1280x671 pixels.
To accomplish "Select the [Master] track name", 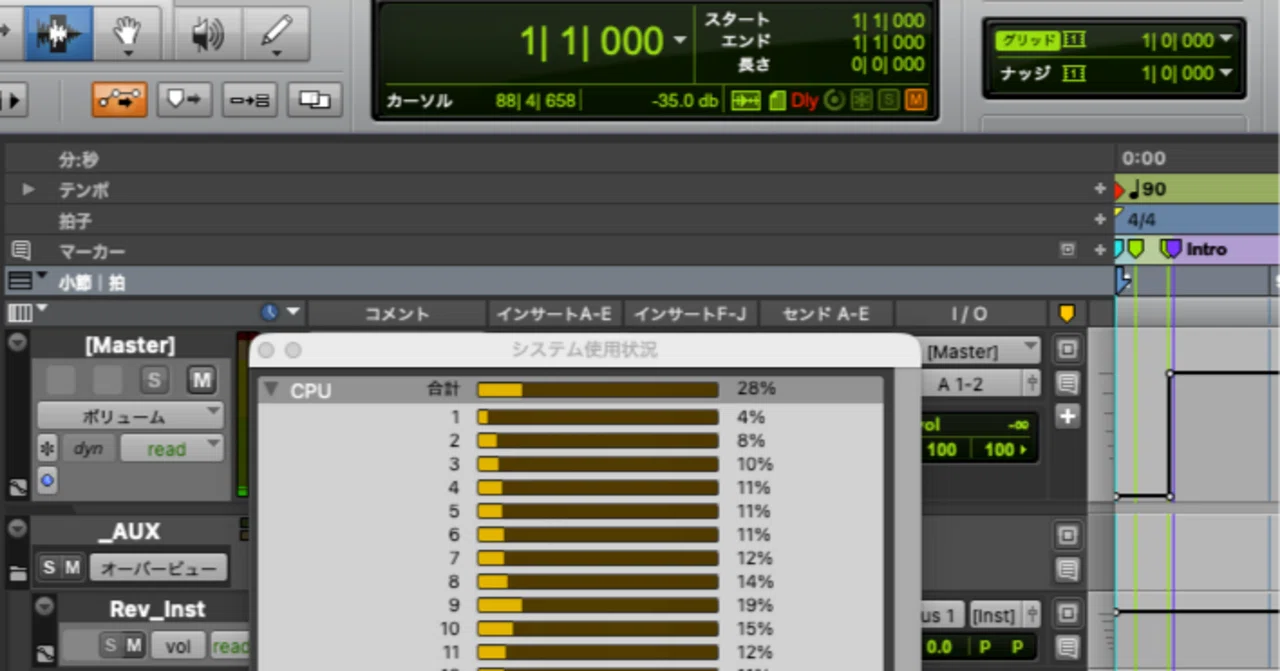I will [130, 345].
